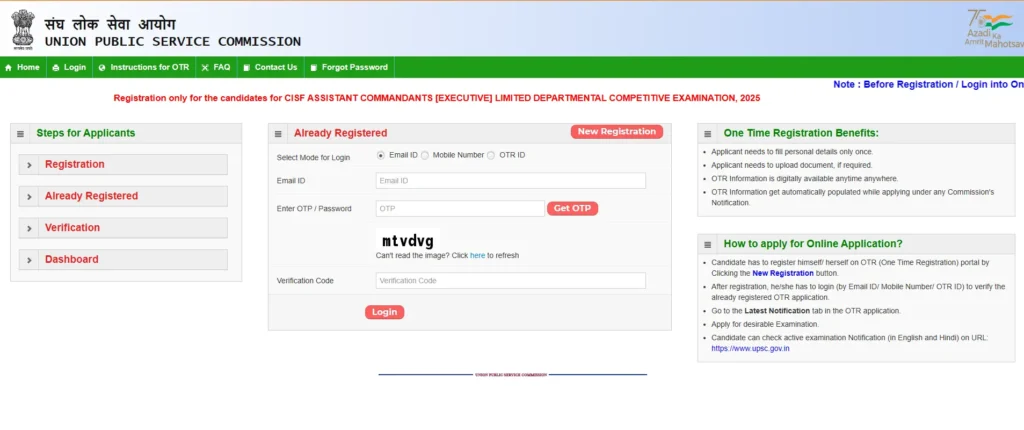Open the https://www.upsc.gov.in link
The width and height of the screenshot is (1024, 430).
pyautogui.click(x=750, y=348)
